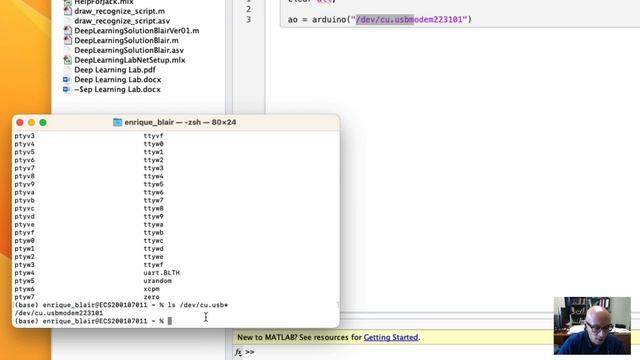
Task: Click the DeepLearningSolutionBlairVer01.m file icon
Action: pos(68,31)
